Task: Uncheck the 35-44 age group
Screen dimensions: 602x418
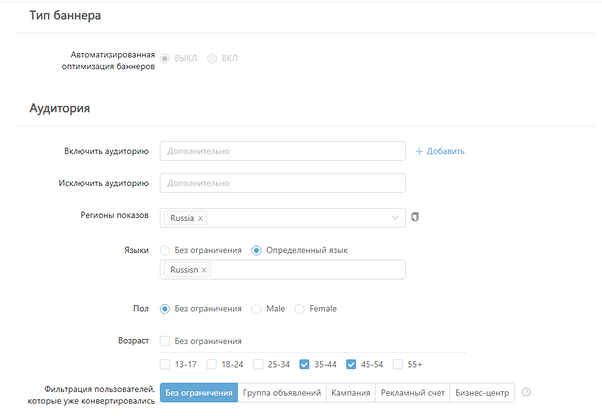Action: 304,364
